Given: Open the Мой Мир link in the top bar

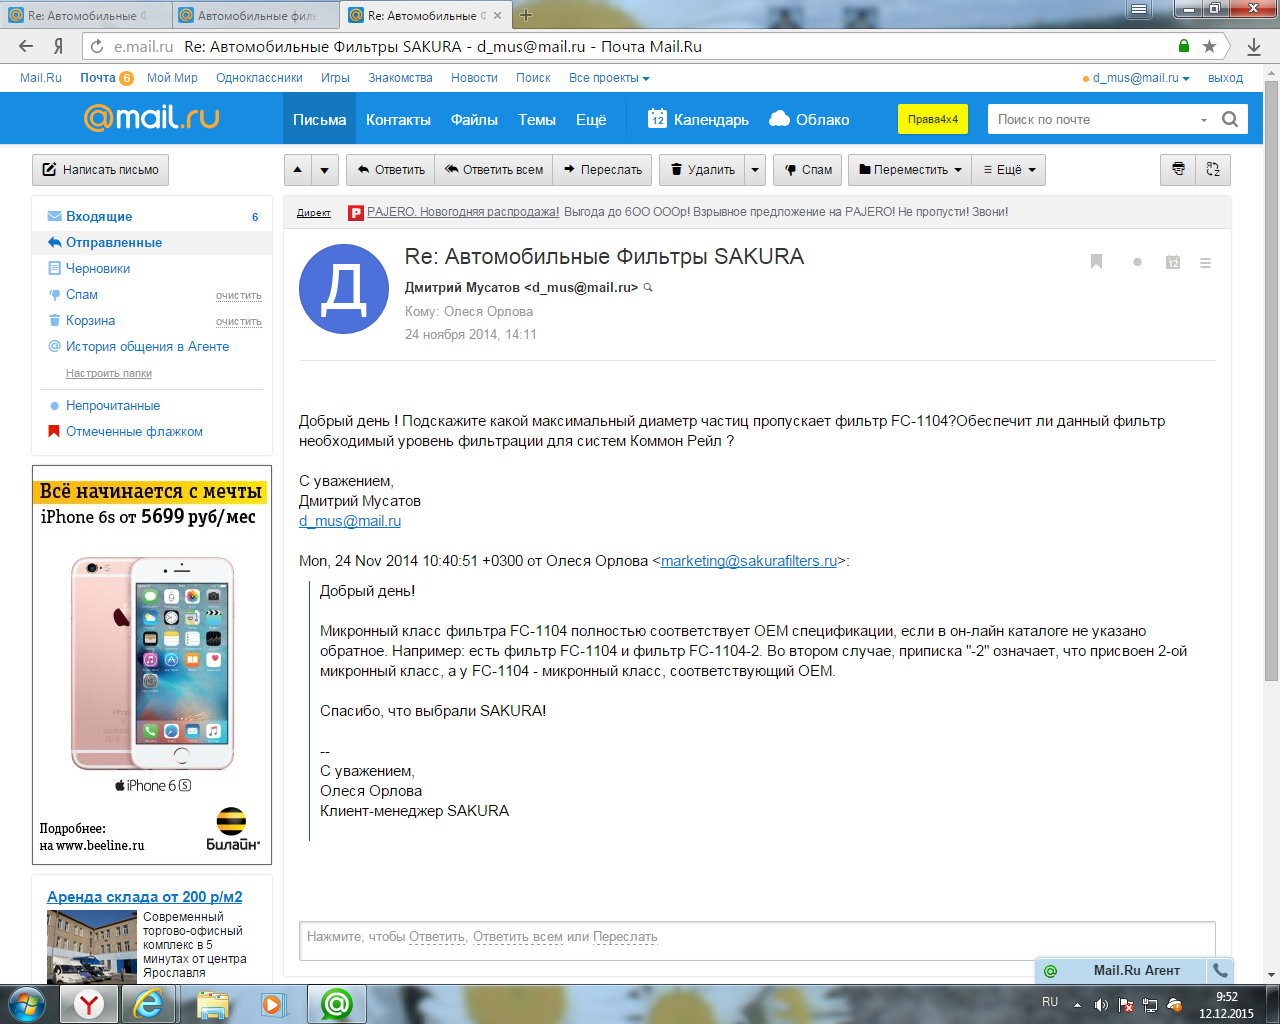Looking at the screenshot, I should tap(172, 78).
